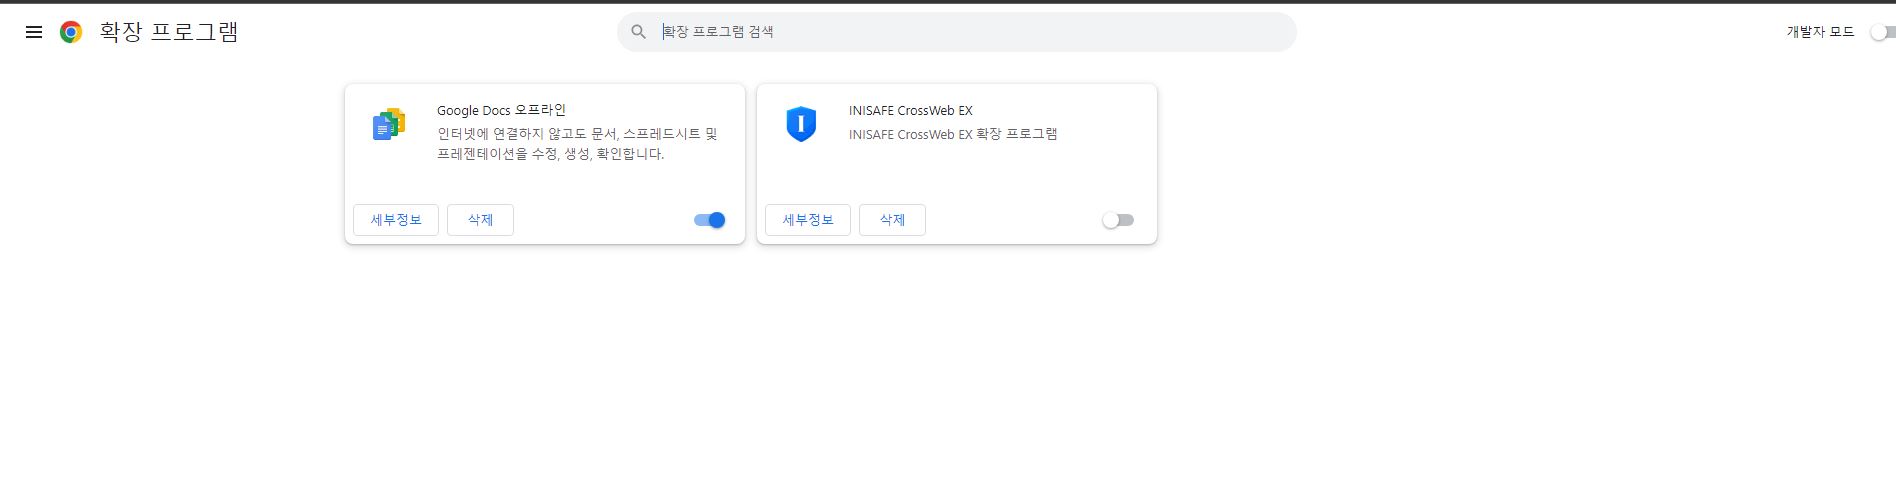This screenshot has width=1896, height=477.
Task: Disable Google Docs 오프라인 extension toggle
Action: 710,220
